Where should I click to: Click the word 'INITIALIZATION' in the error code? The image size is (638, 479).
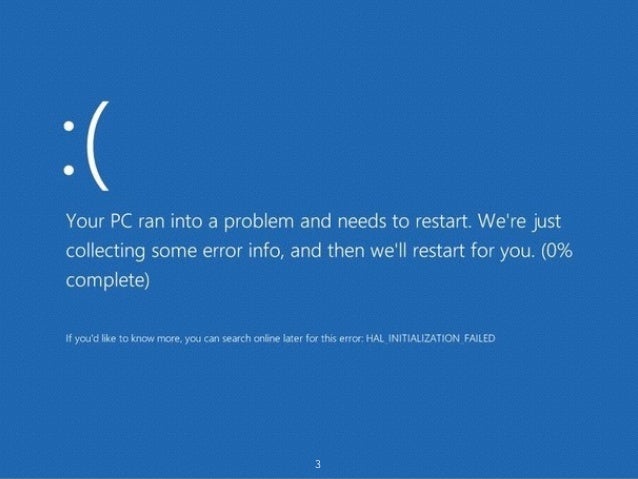[x=424, y=338]
